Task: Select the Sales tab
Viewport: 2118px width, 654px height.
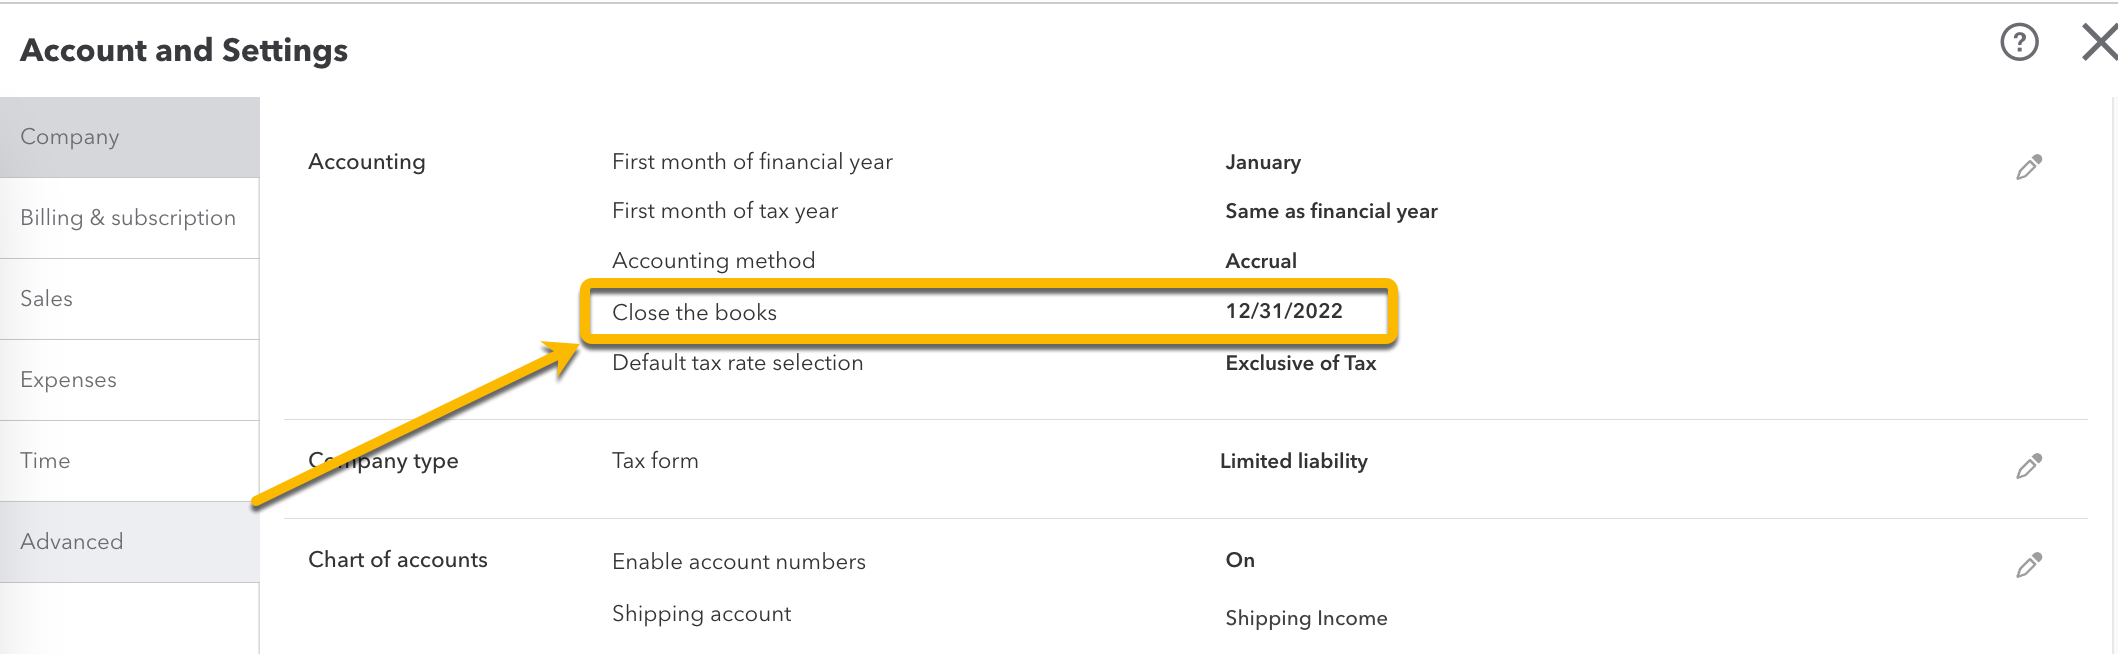Action: click(x=129, y=299)
